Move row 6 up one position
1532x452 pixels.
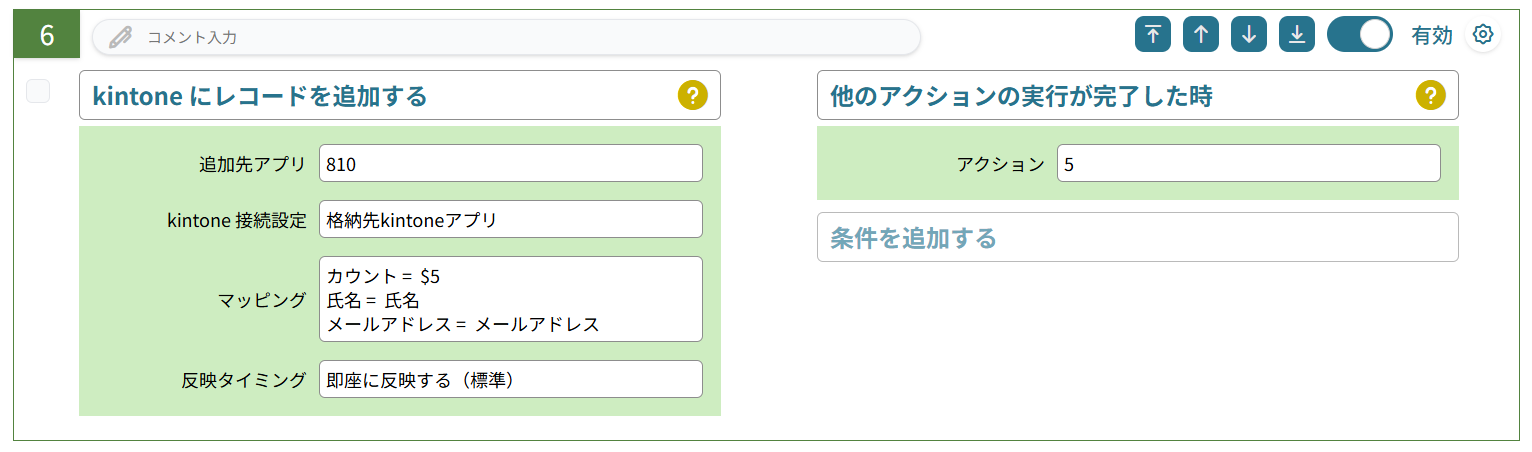click(1201, 34)
